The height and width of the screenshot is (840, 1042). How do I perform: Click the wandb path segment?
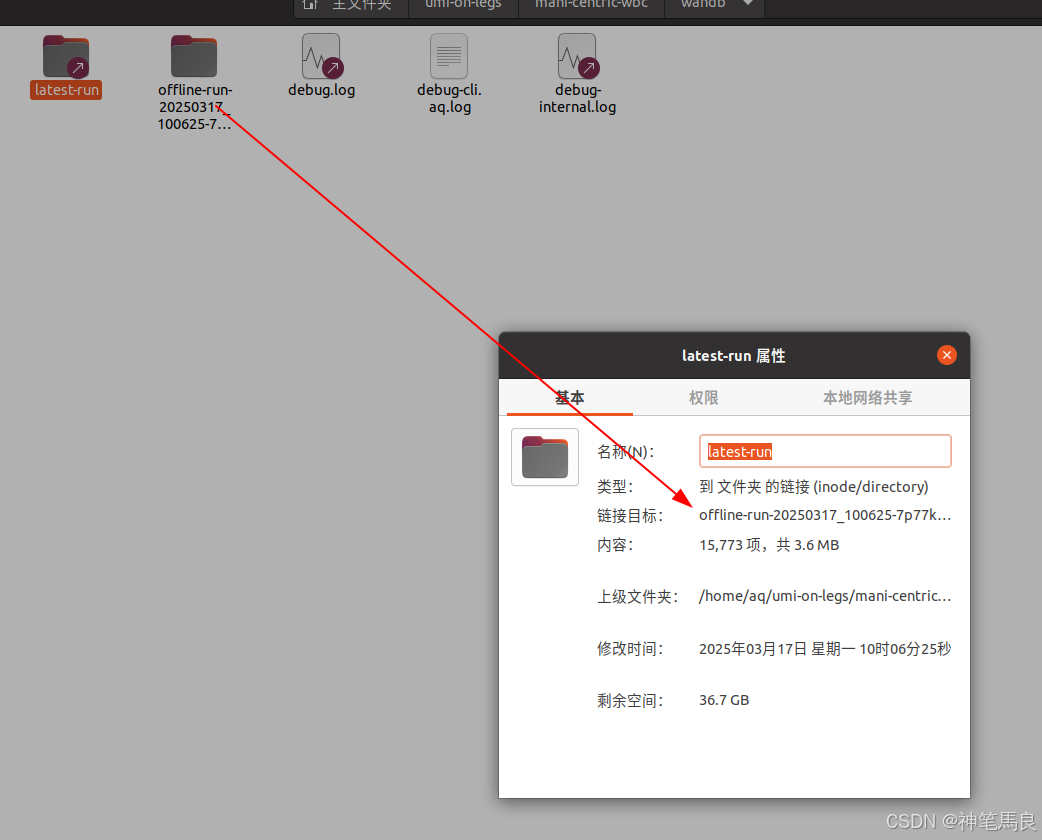(x=706, y=4)
